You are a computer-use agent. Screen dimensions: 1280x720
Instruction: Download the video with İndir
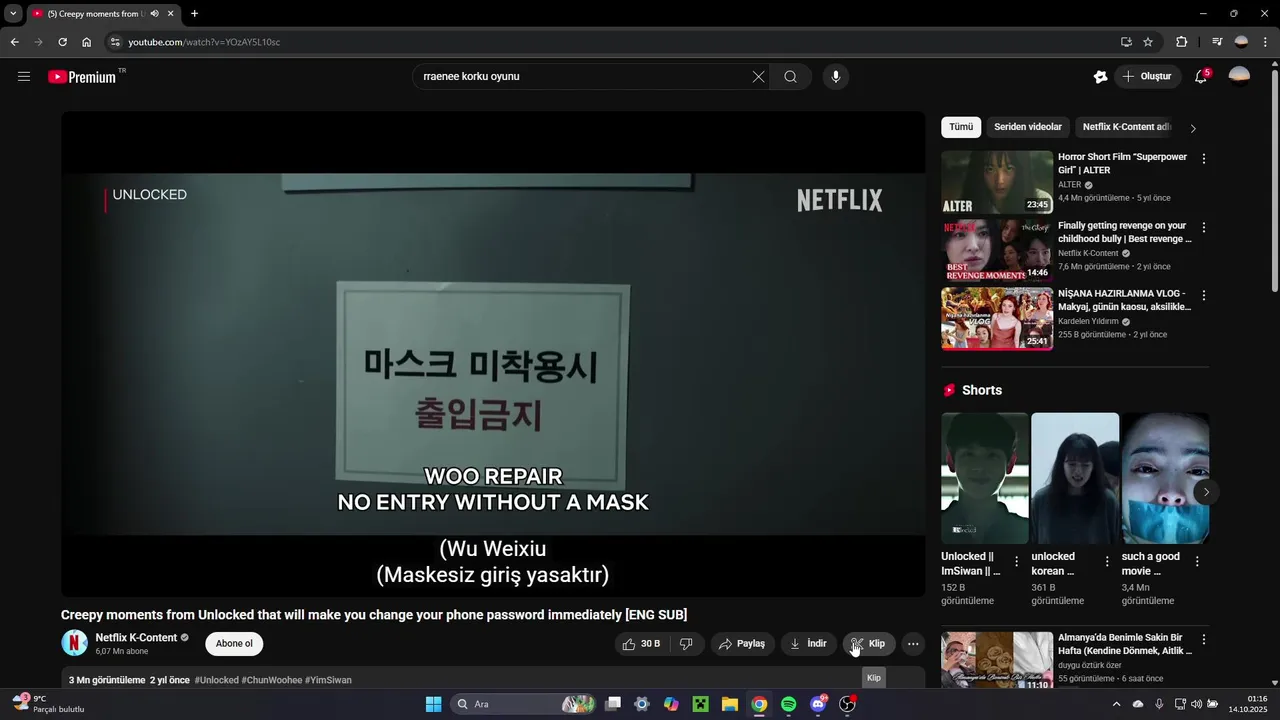809,644
